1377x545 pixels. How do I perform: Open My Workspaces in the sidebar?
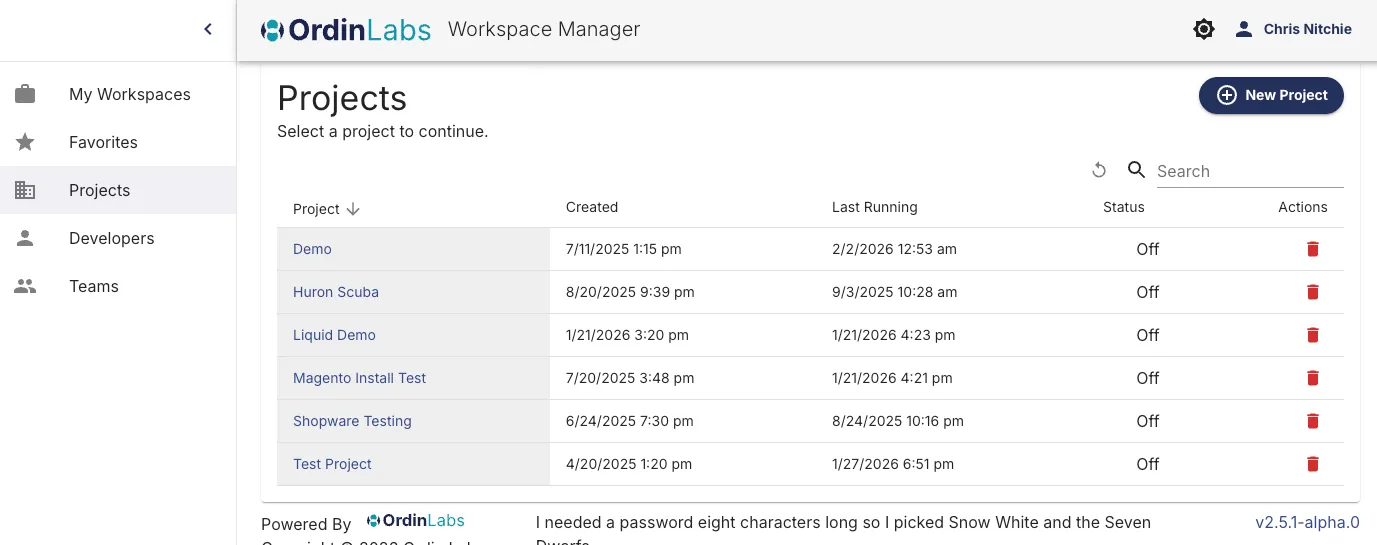tap(129, 94)
